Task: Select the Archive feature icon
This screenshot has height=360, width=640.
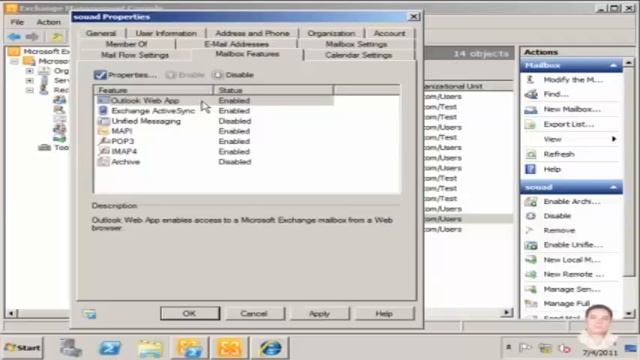Action: pyautogui.click(x=103, y=162)
